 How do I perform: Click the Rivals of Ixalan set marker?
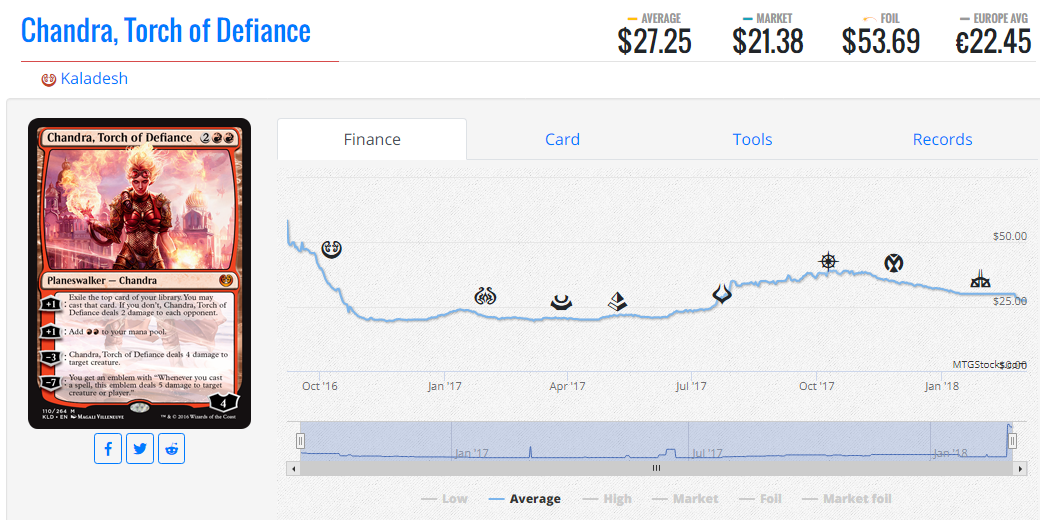980,279
